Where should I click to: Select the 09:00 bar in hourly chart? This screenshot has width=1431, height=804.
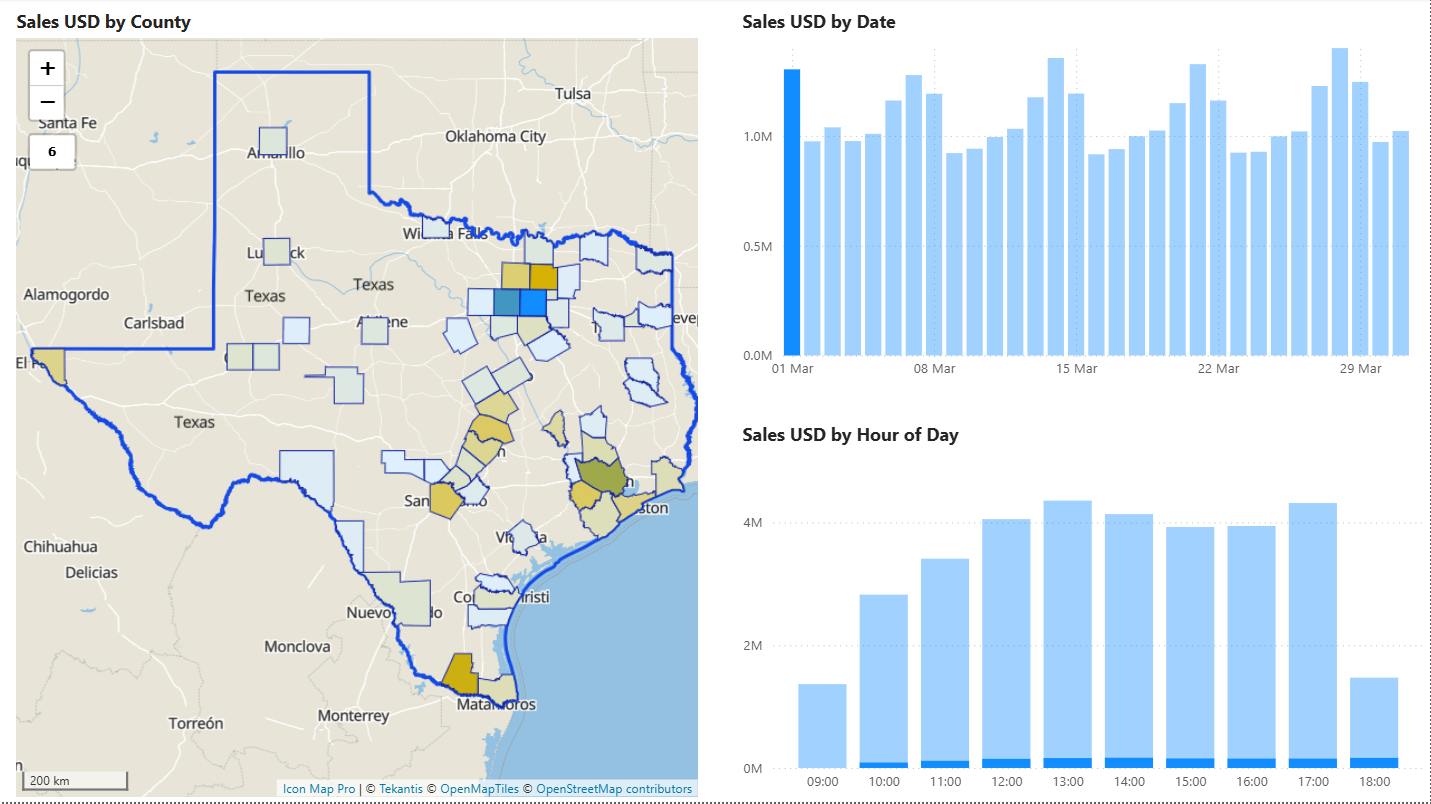point(822,726)
